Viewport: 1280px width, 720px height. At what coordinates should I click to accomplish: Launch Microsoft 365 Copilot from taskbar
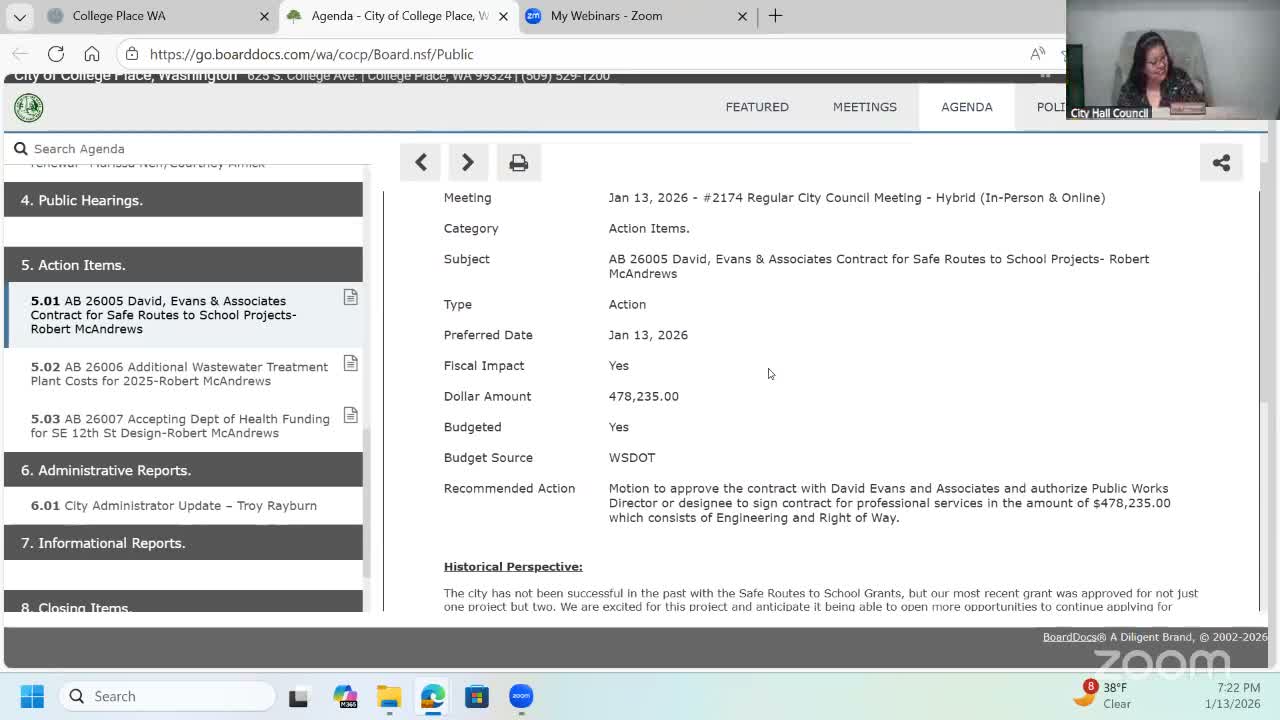pos(345,696)
